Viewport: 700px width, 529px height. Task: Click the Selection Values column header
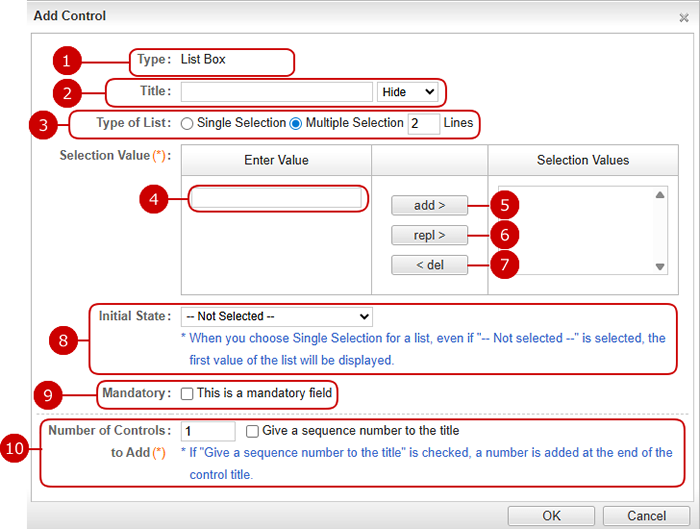tap(583, 160)
